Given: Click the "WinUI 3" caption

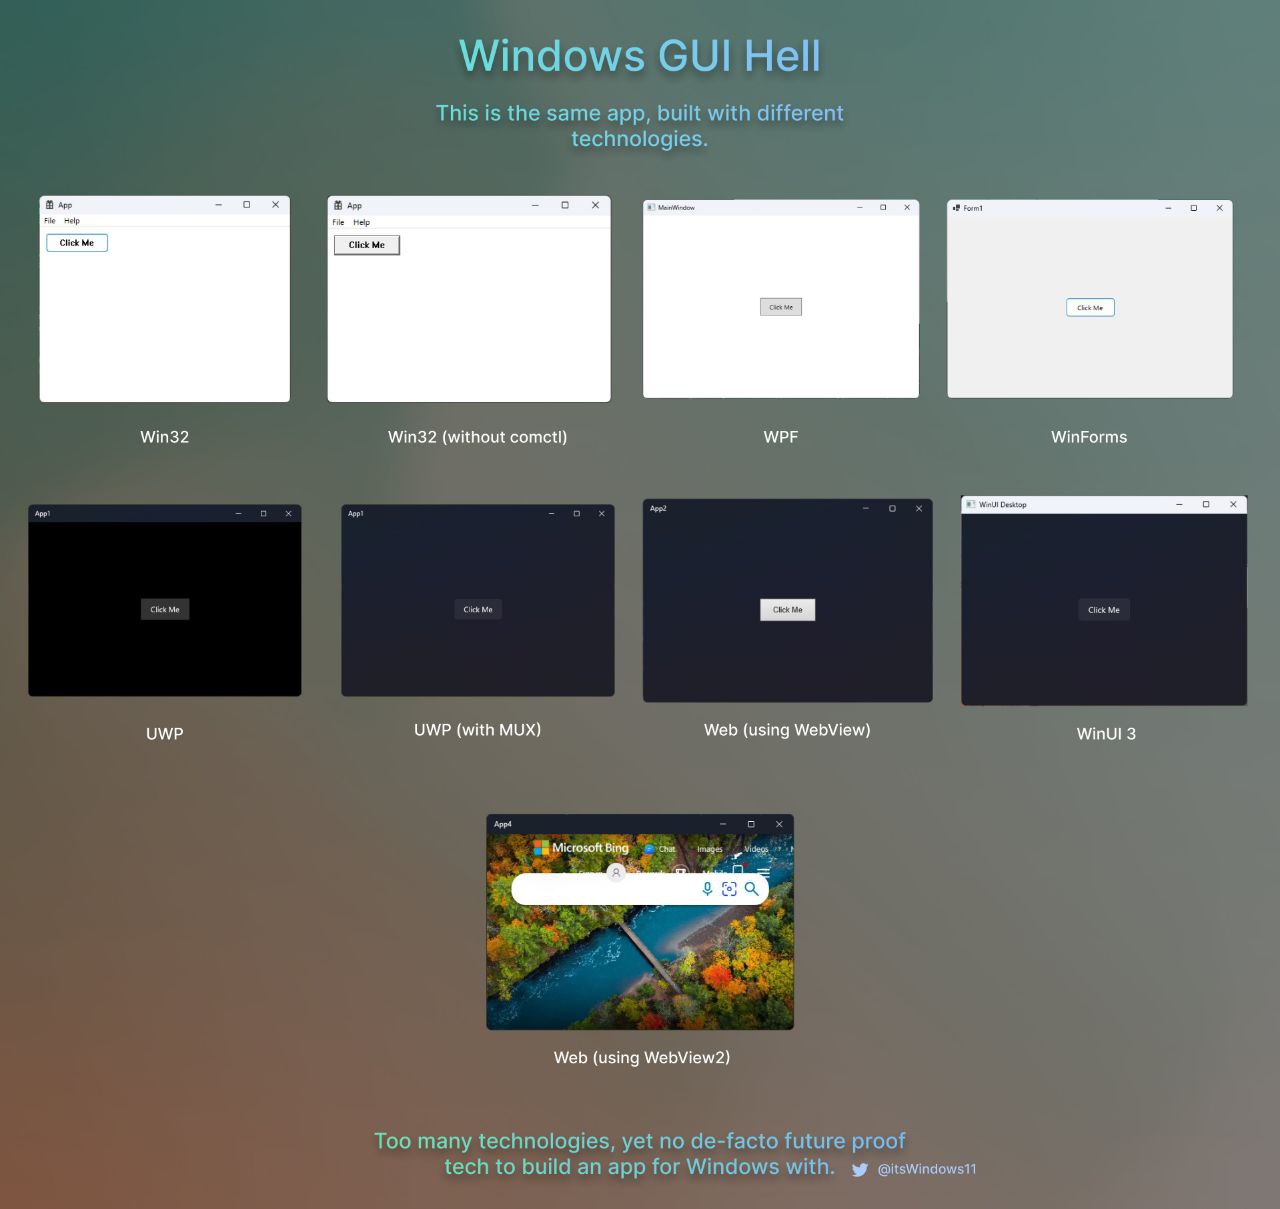Looking at the screenshot, I should (x=1106, y=734).
